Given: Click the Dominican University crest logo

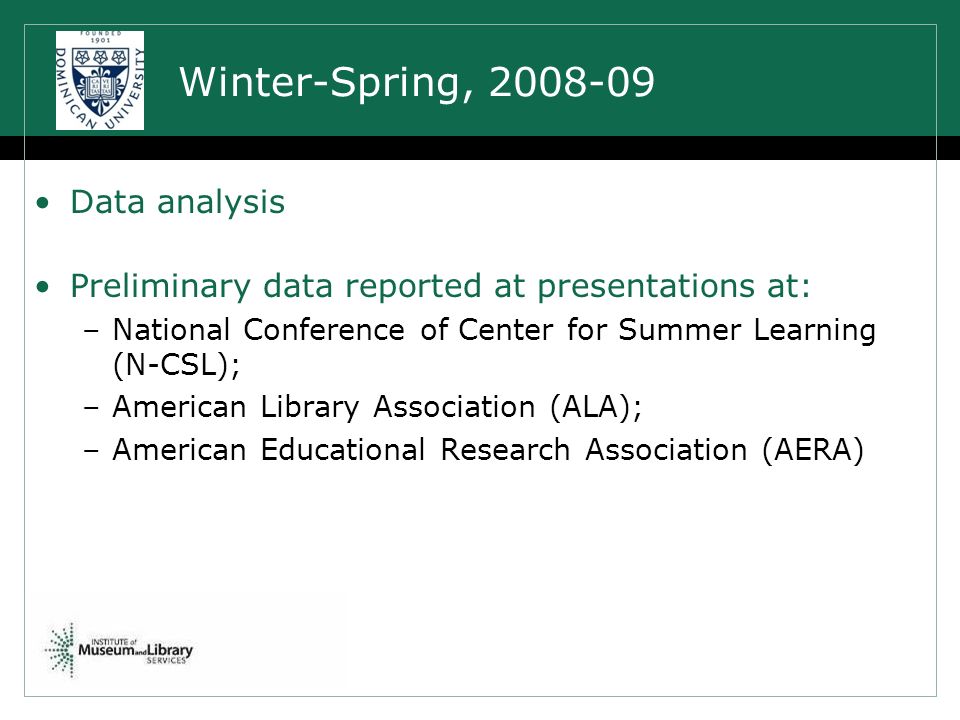Looking at the screenshot, I should 100,80.
